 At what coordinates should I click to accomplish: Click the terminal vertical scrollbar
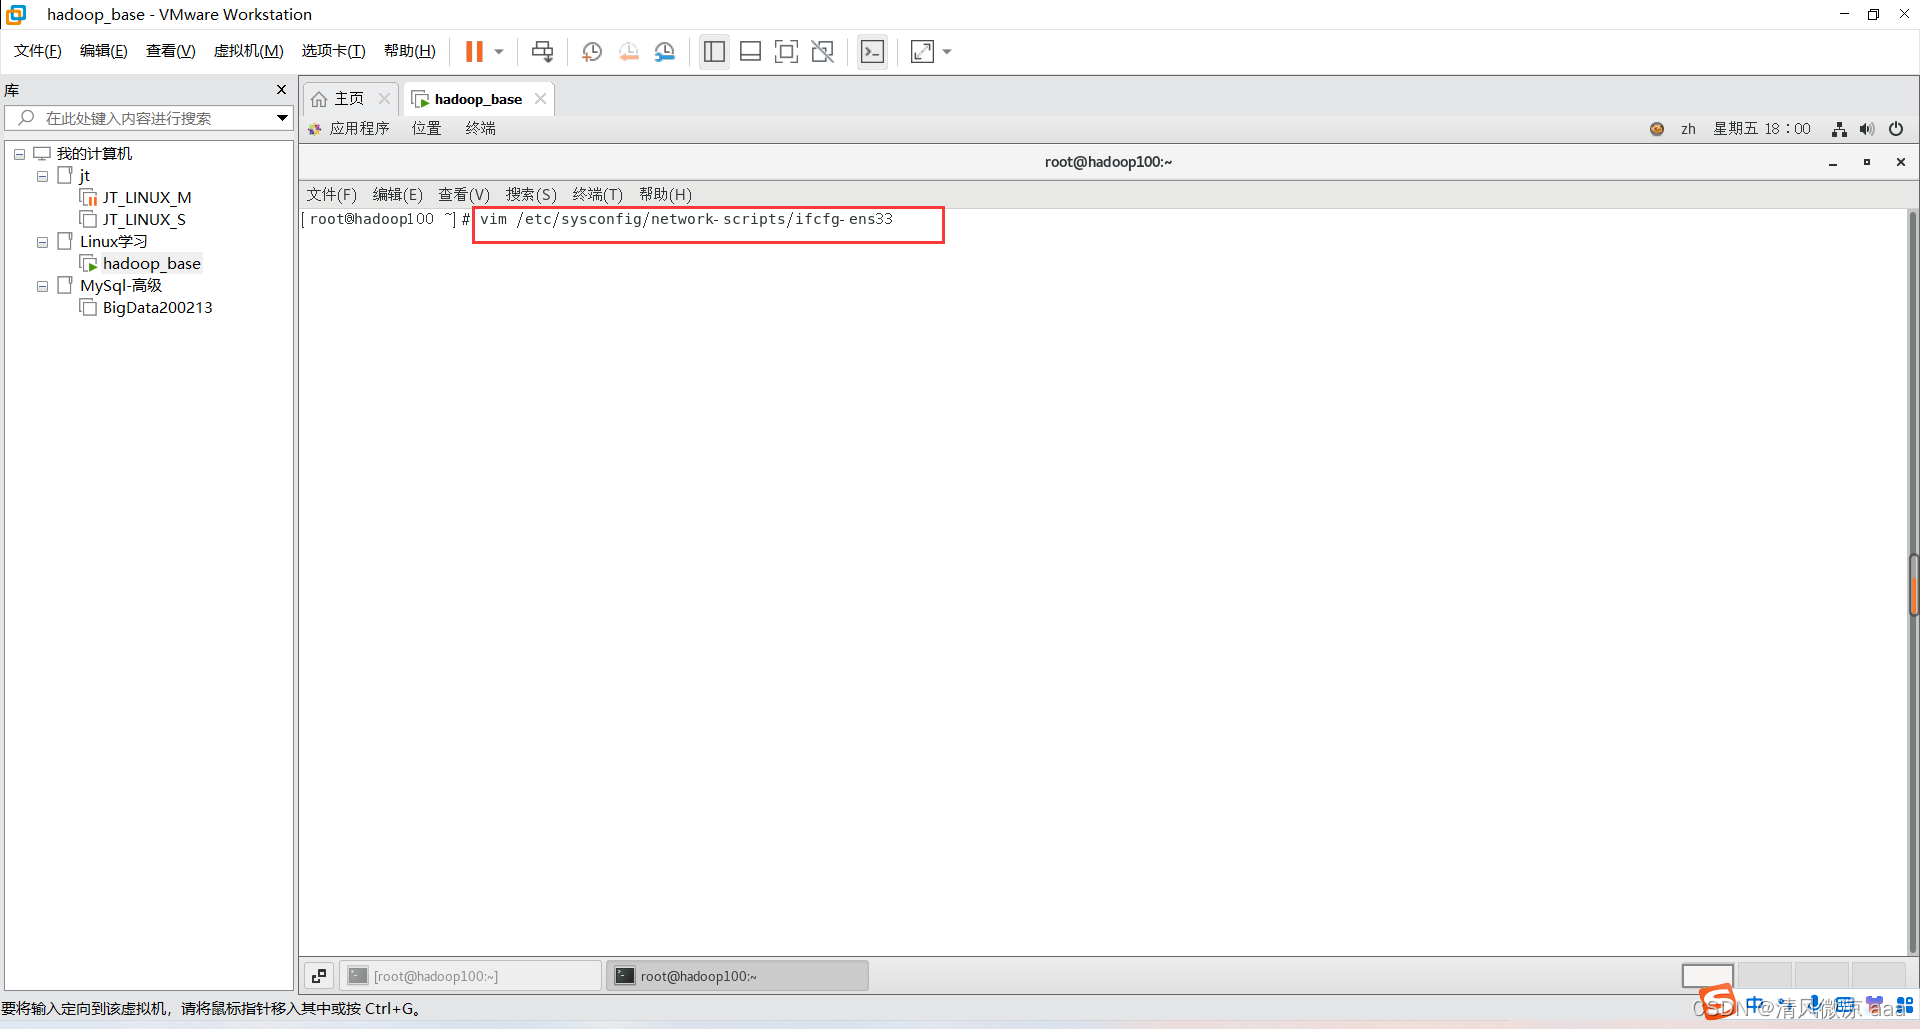pos(1913,582)
